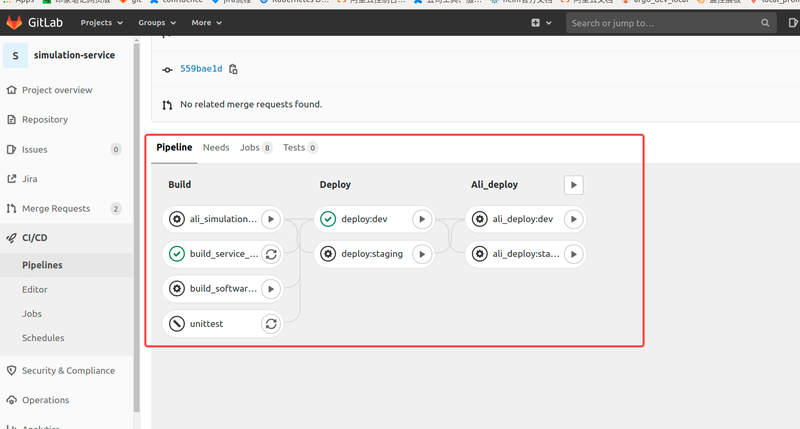The width and height of the screenshot is (800, 429).
Task: Open CI/CD Schedules page
Action: pos(43,338)
